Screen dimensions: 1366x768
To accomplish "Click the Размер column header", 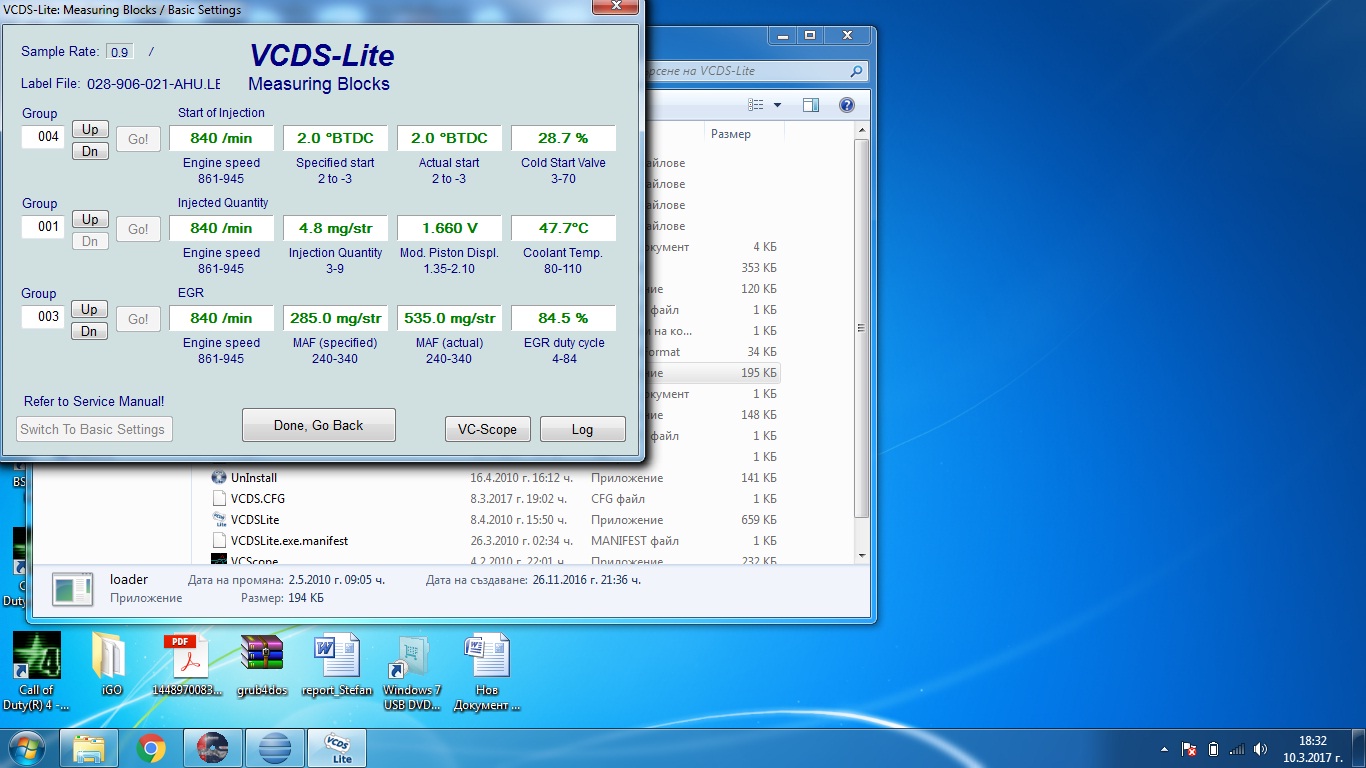I will 730,134.
